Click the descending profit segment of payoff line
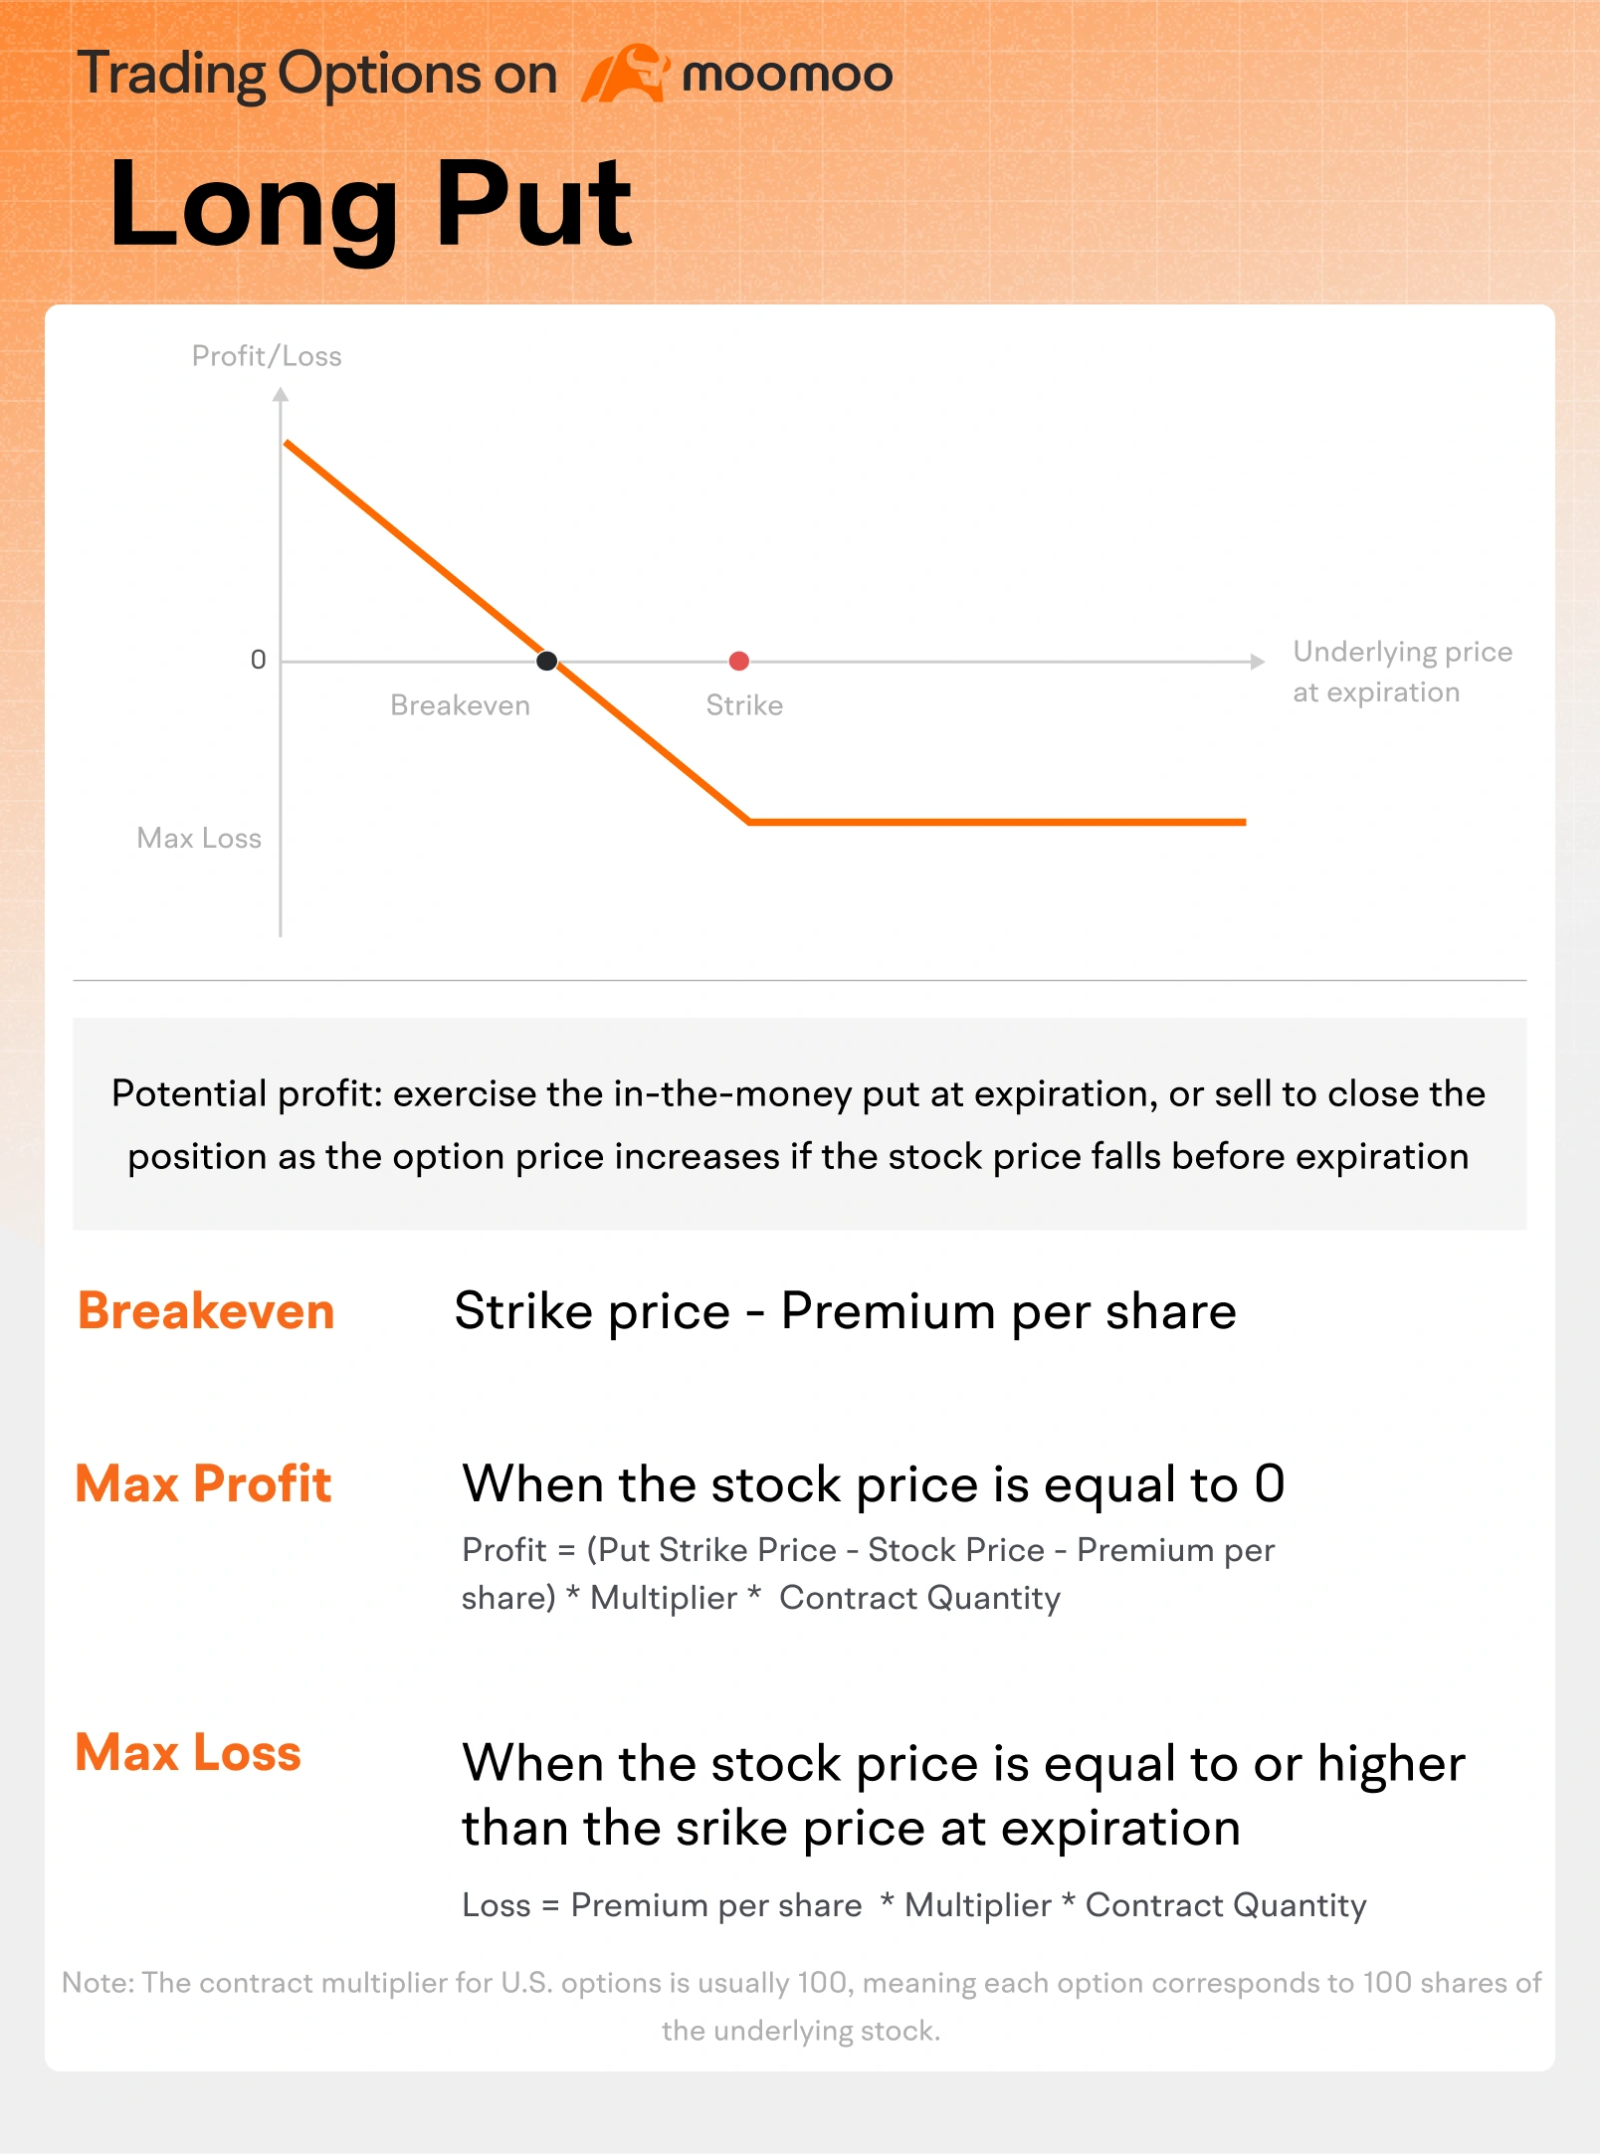The height and width of the screenshot is (2154, 1600). click(516, 630)
